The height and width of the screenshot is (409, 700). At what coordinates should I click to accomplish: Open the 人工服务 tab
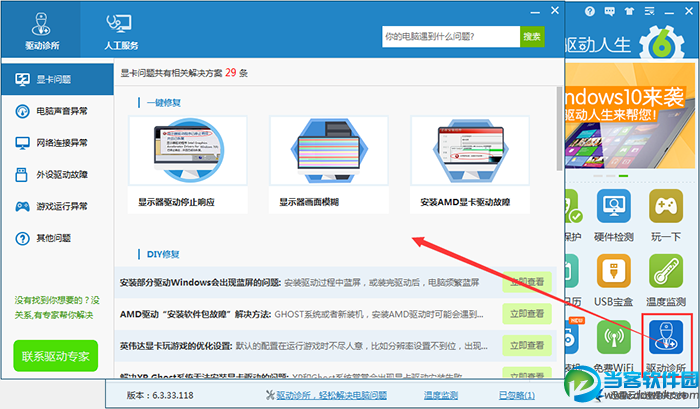pos(121,31)
